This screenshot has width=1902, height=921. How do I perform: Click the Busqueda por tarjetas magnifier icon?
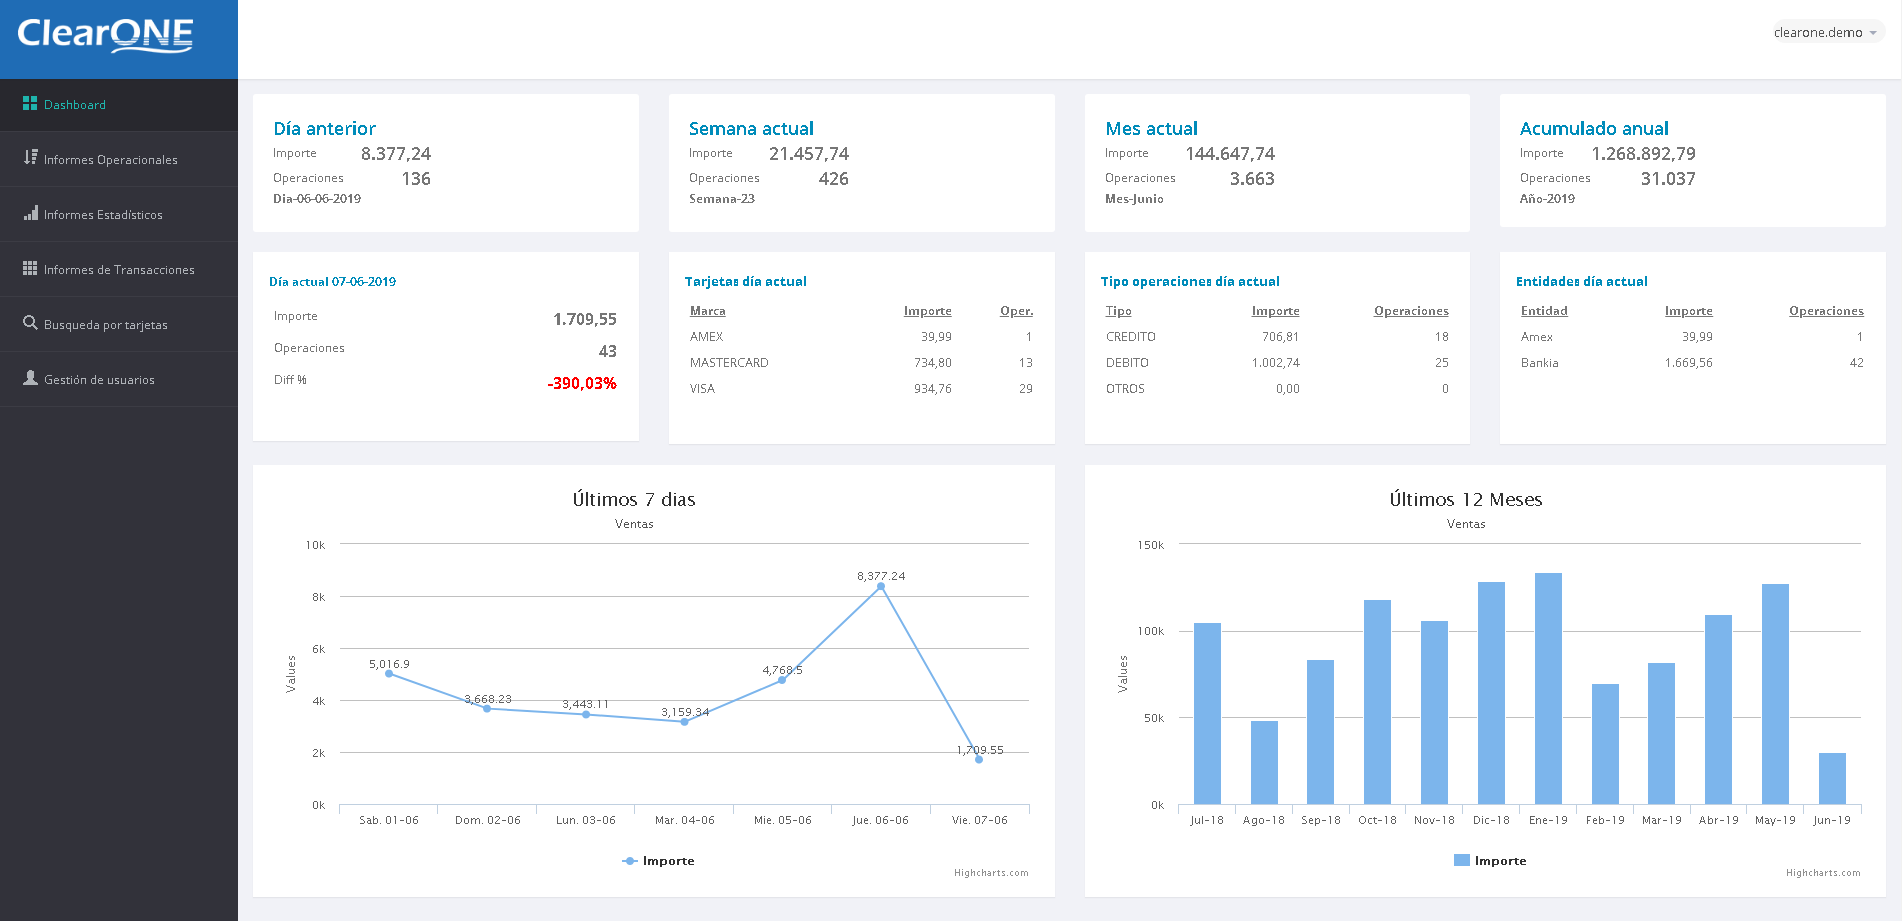[x=30, y=323]
